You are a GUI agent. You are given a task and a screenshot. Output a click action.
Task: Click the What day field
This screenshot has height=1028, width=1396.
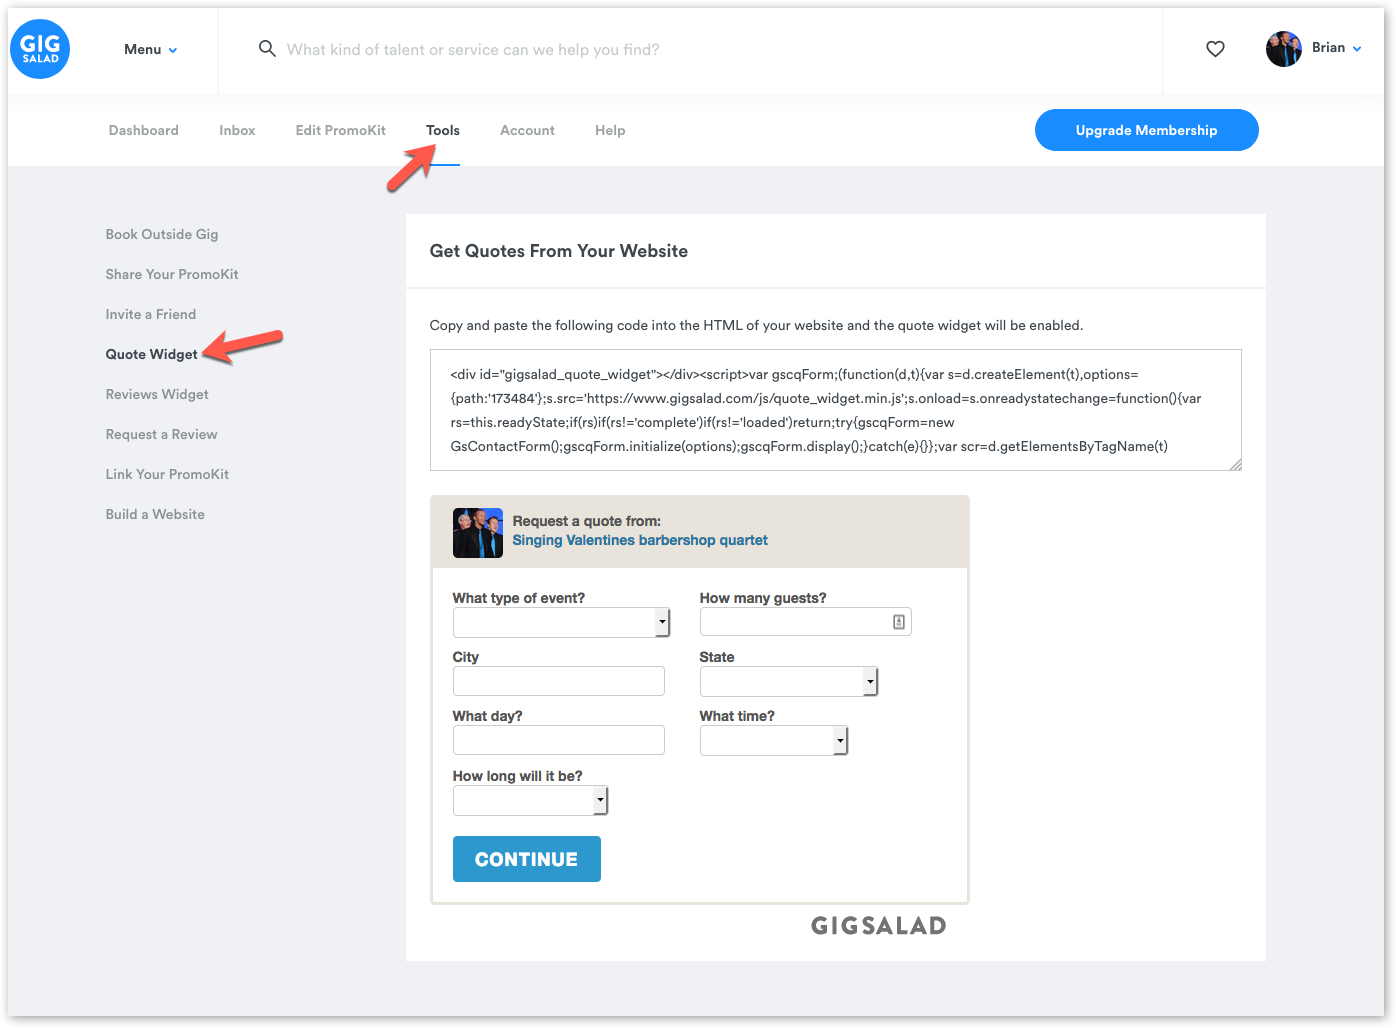click(x=558, y=740)
